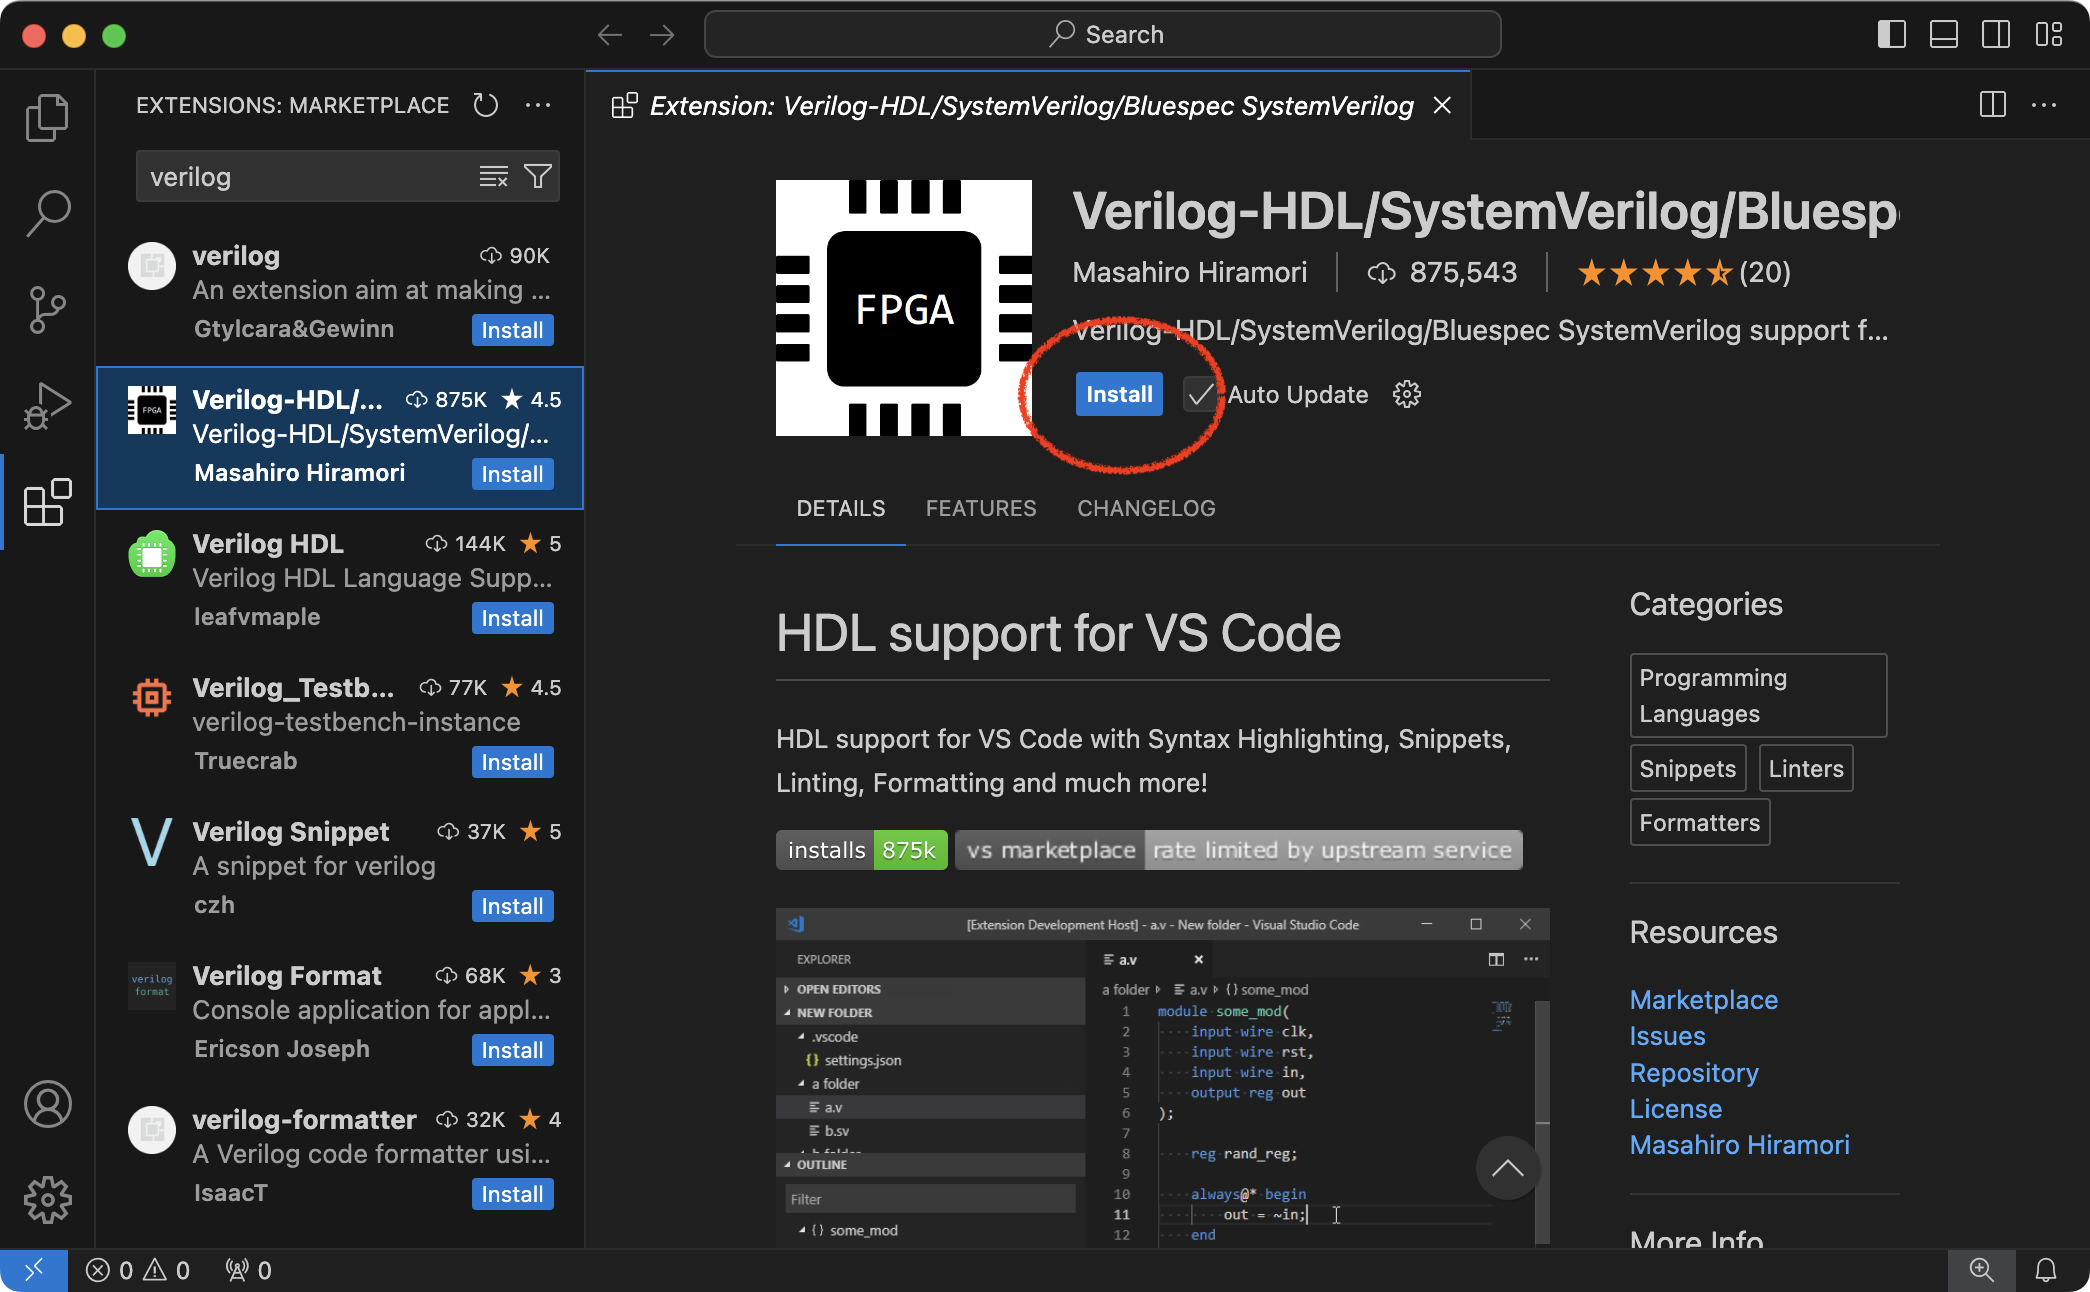This screenshot has height=1292, width=2090.
Task: Open the Explorer view in activity bar
Action: [x=47, y=118]
